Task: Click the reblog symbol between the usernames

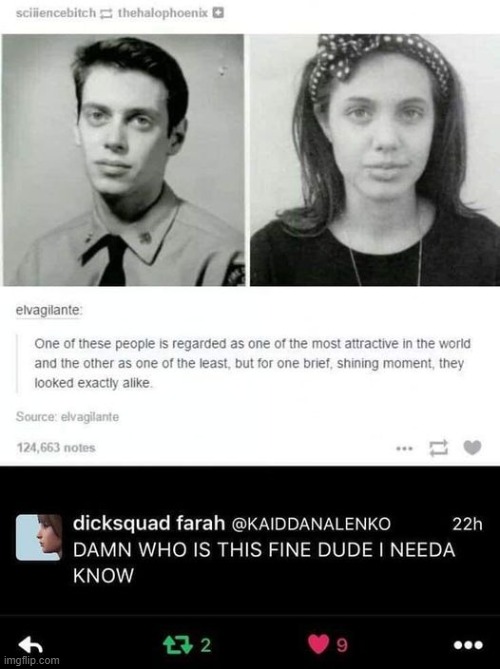Action: pyautogui.click(x=105, y=14)
